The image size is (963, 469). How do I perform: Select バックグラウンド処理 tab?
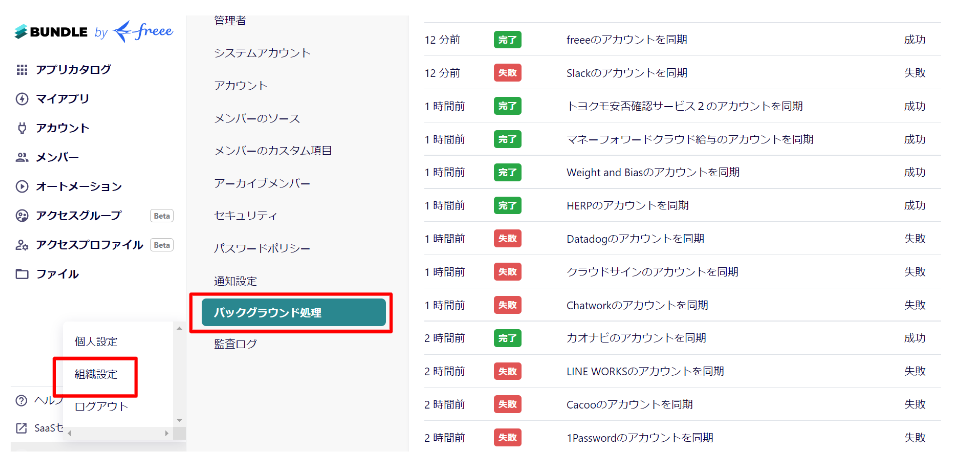click(294, 312)
